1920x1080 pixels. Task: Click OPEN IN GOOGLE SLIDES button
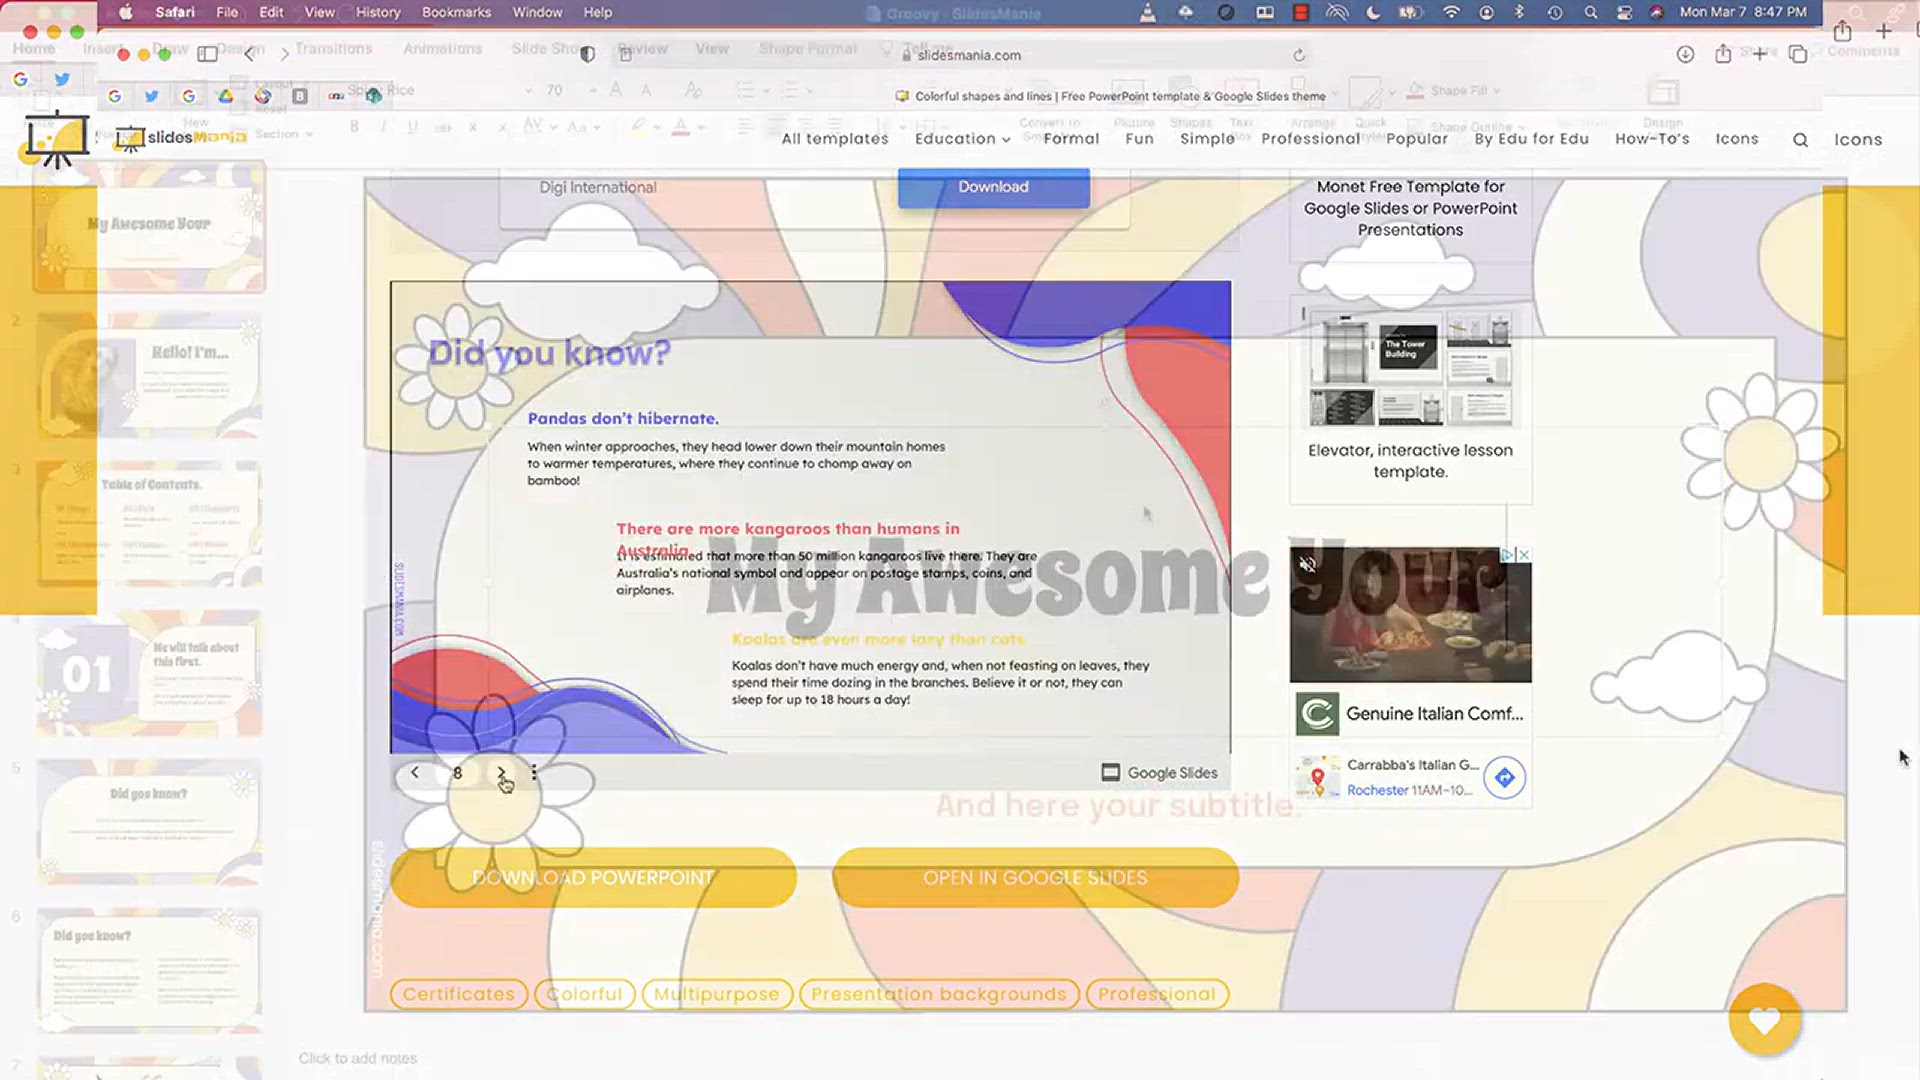pos(1035,877)
